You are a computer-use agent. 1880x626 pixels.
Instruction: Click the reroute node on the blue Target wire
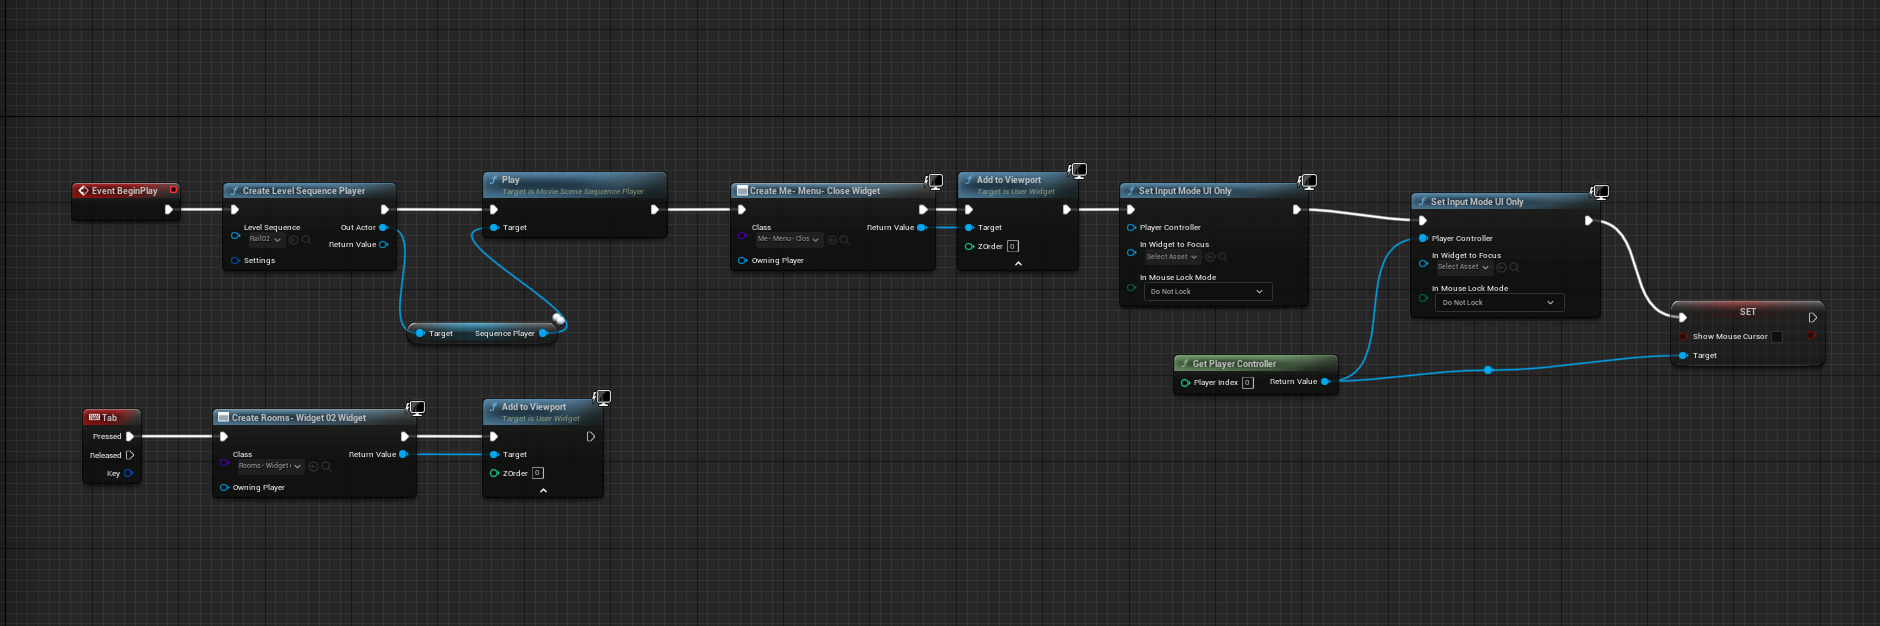[x=1488, y=370]
